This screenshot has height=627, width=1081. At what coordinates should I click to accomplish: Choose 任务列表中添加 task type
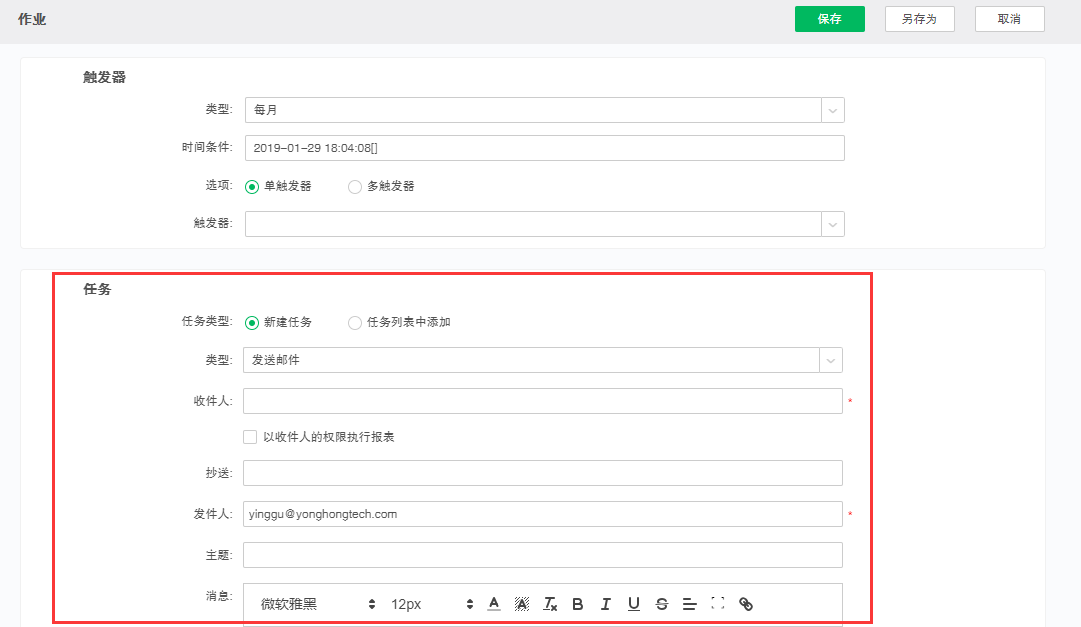[x=355, y=322]
